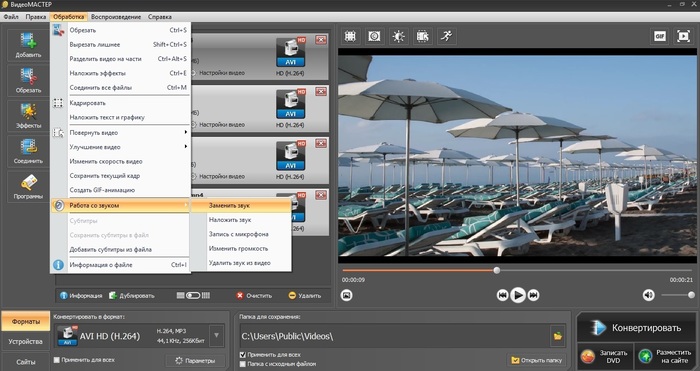Image resolution: width=700 pixels, height=371 pixels.
Task: Expand the Повернуть видео submenu
Action: coord(121,133)
